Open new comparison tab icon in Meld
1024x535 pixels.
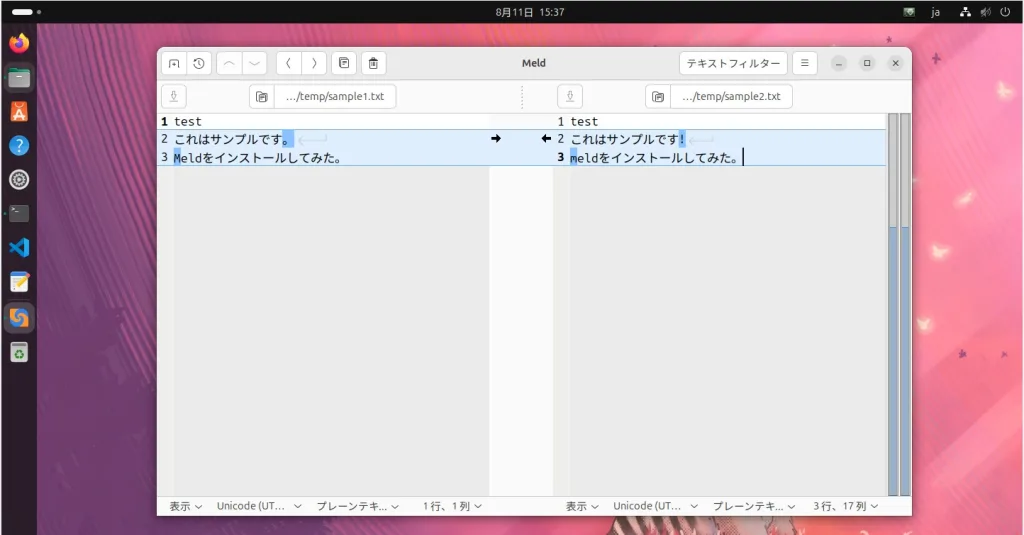(x=174, y=63)
